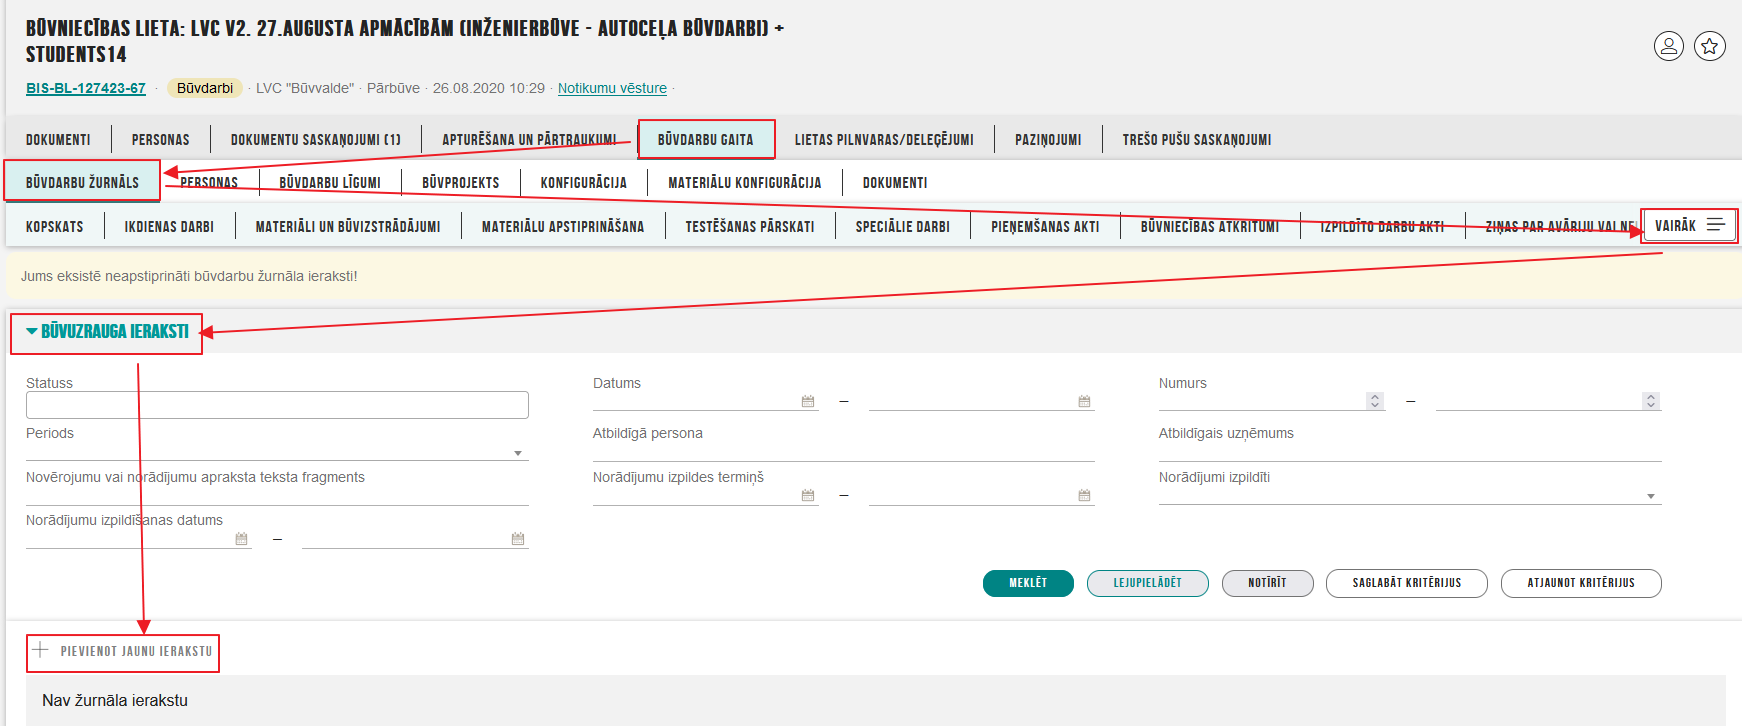Open Materiālu apstiprināšana tab
This screenshot has height=726, width=1742.
point(563,227)
